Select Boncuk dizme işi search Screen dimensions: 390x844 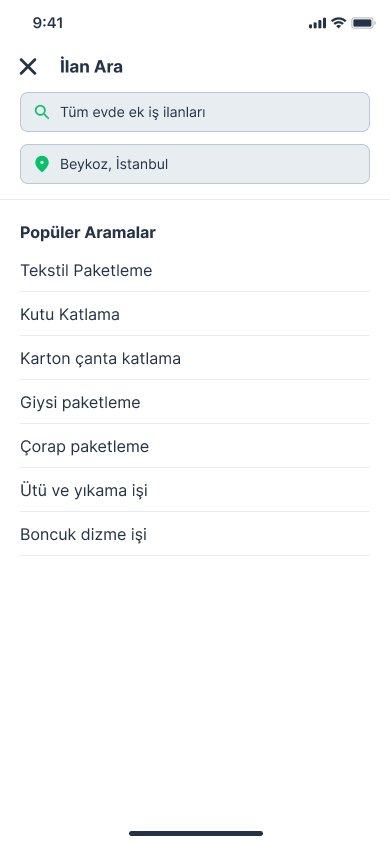(195, 535)
